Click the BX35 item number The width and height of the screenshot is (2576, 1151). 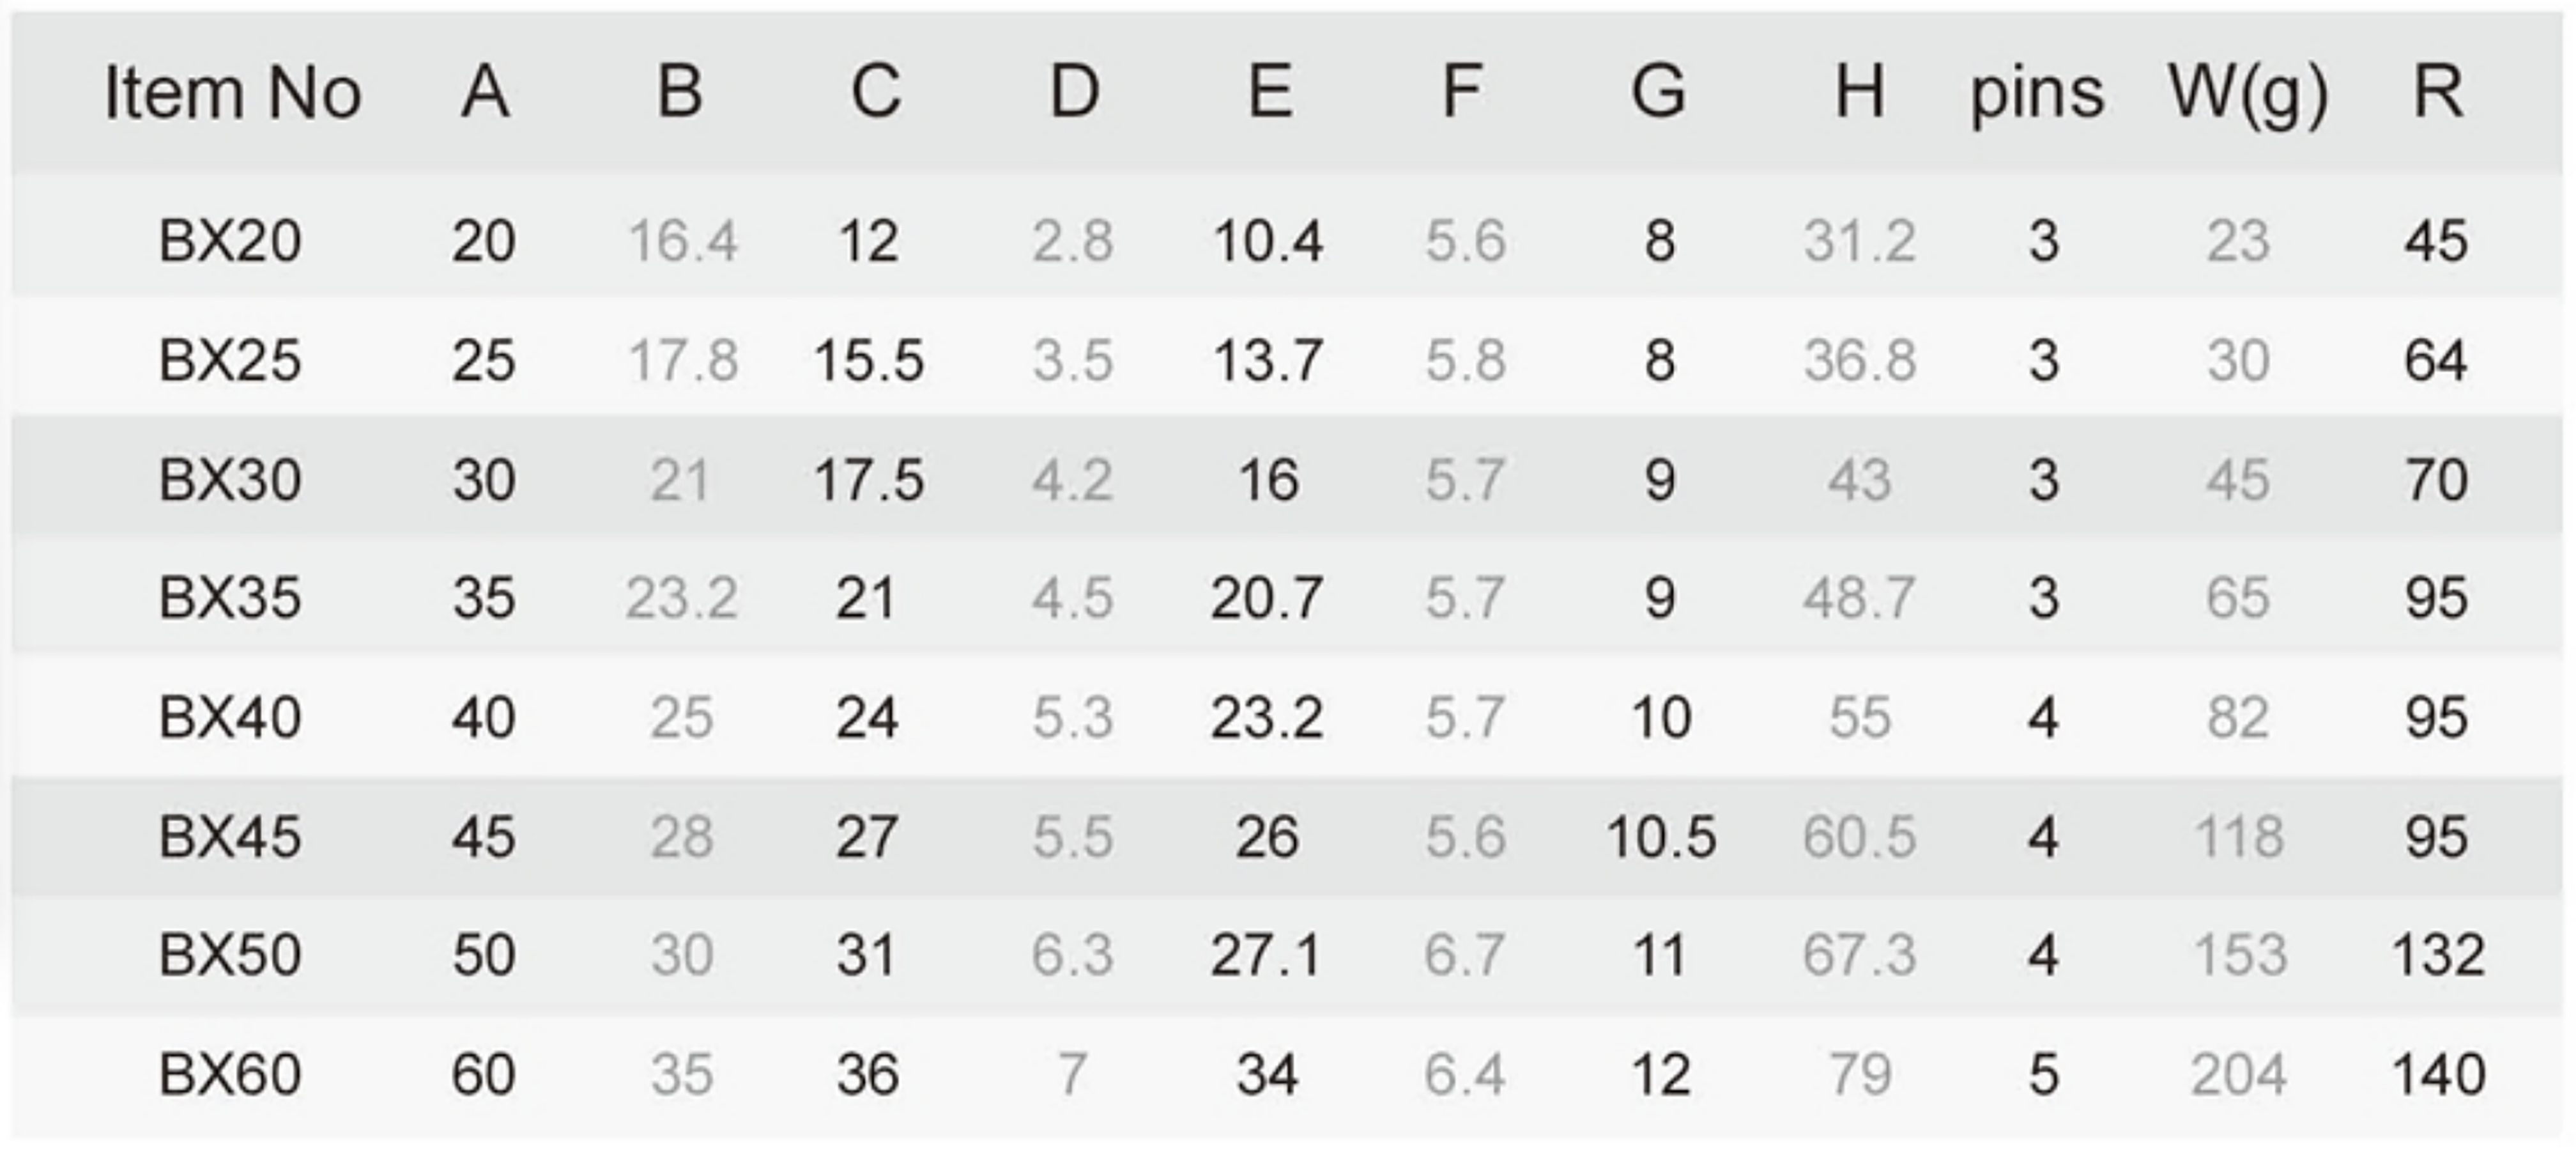[230, 598]
